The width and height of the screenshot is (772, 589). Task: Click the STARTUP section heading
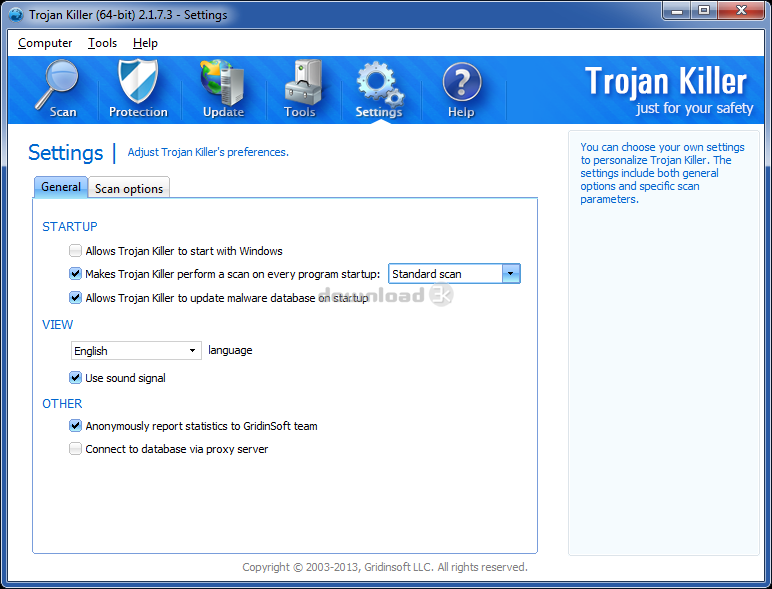(x=69, y=227)
